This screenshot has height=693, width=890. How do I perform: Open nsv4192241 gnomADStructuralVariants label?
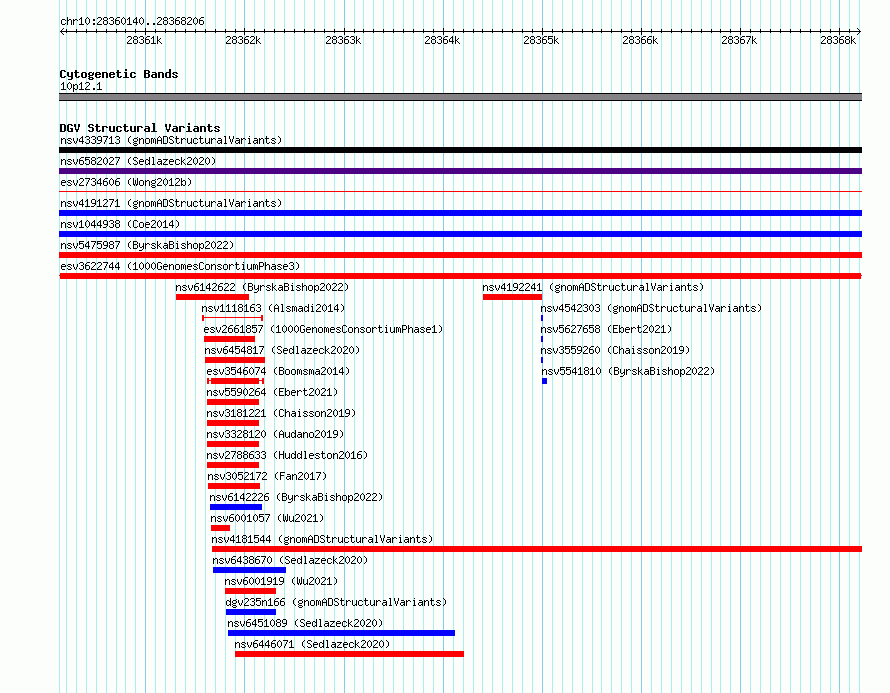[x=593, y=287]
